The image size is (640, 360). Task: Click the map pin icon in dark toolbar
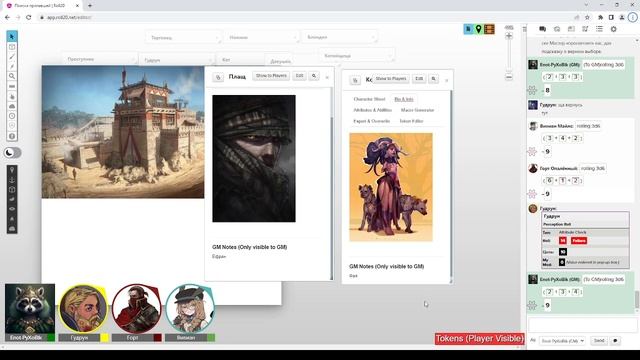click(x=12, y=170)
